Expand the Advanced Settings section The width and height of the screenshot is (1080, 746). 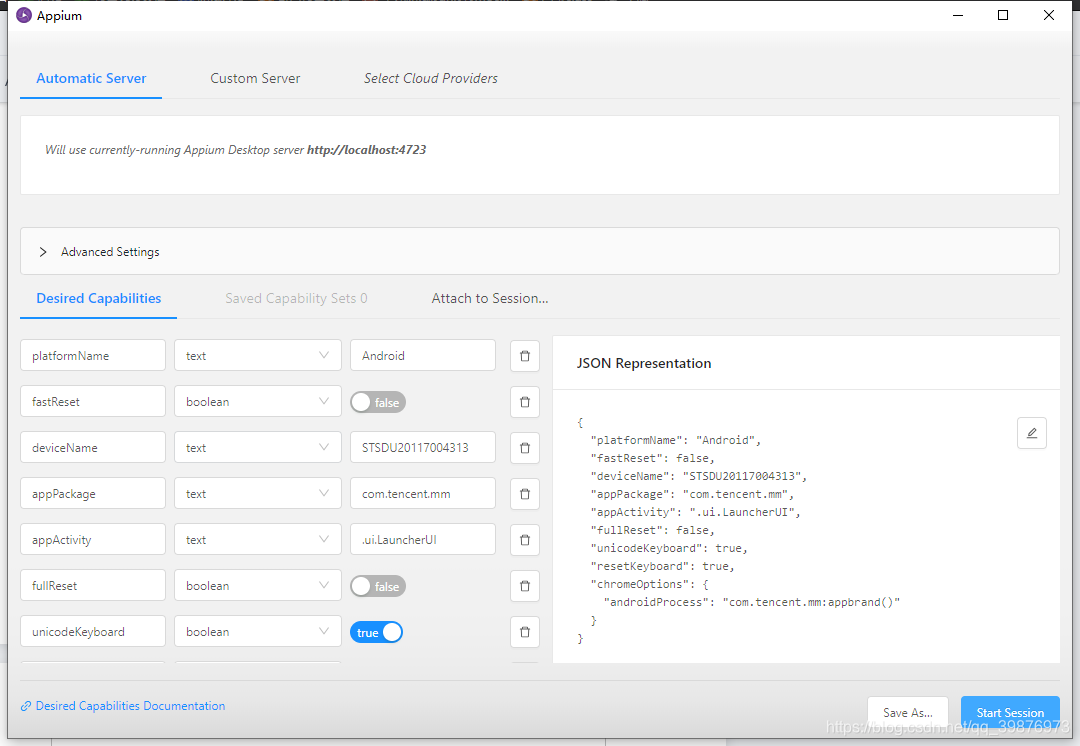tap(539, 251)
